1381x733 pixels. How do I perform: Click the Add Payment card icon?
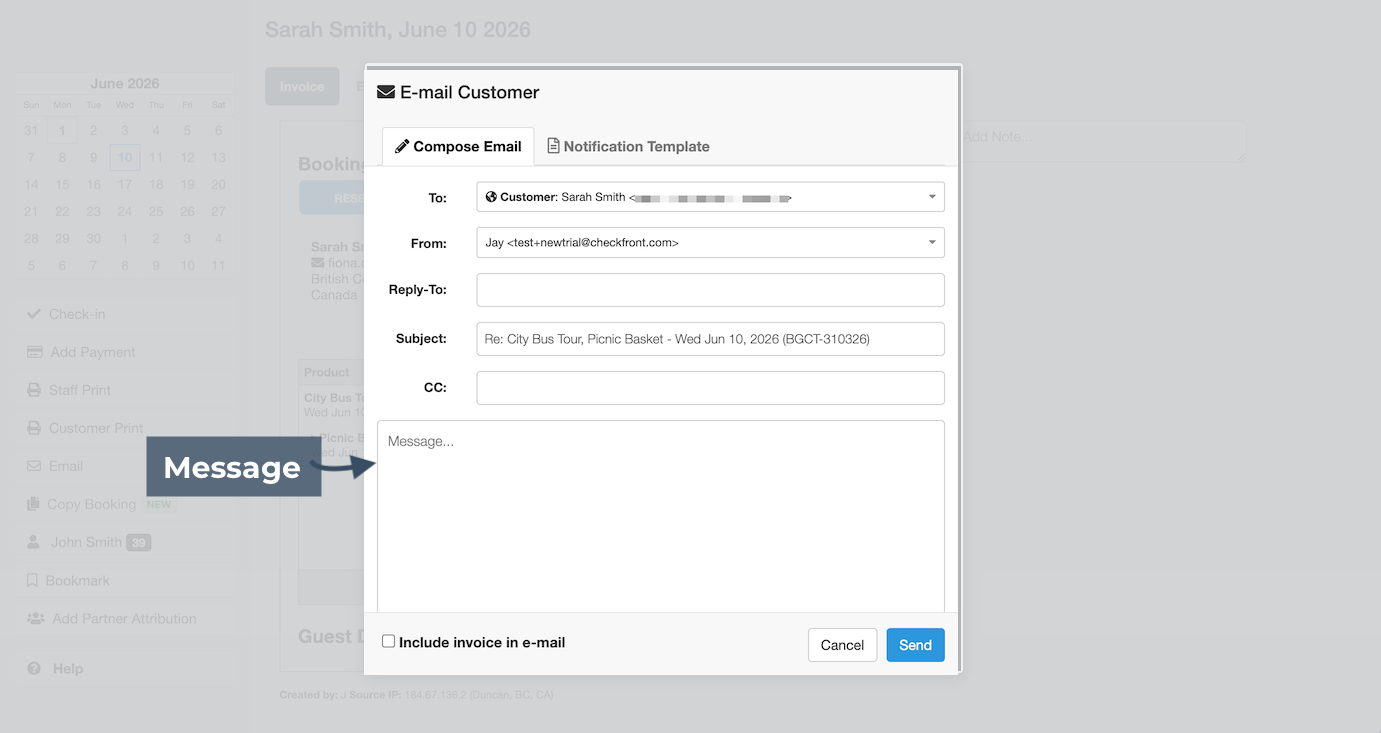coord(35,352)
